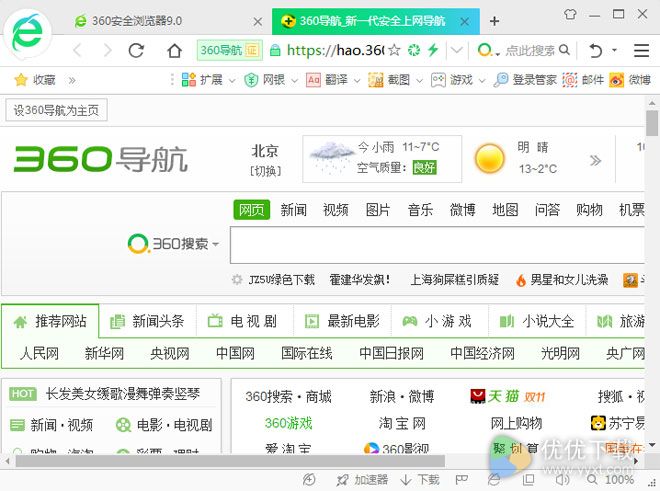Image resolution: width=660 pixels, height=491 pixels.
Task: Click the URL address field
Action: [x=335, y=51]
